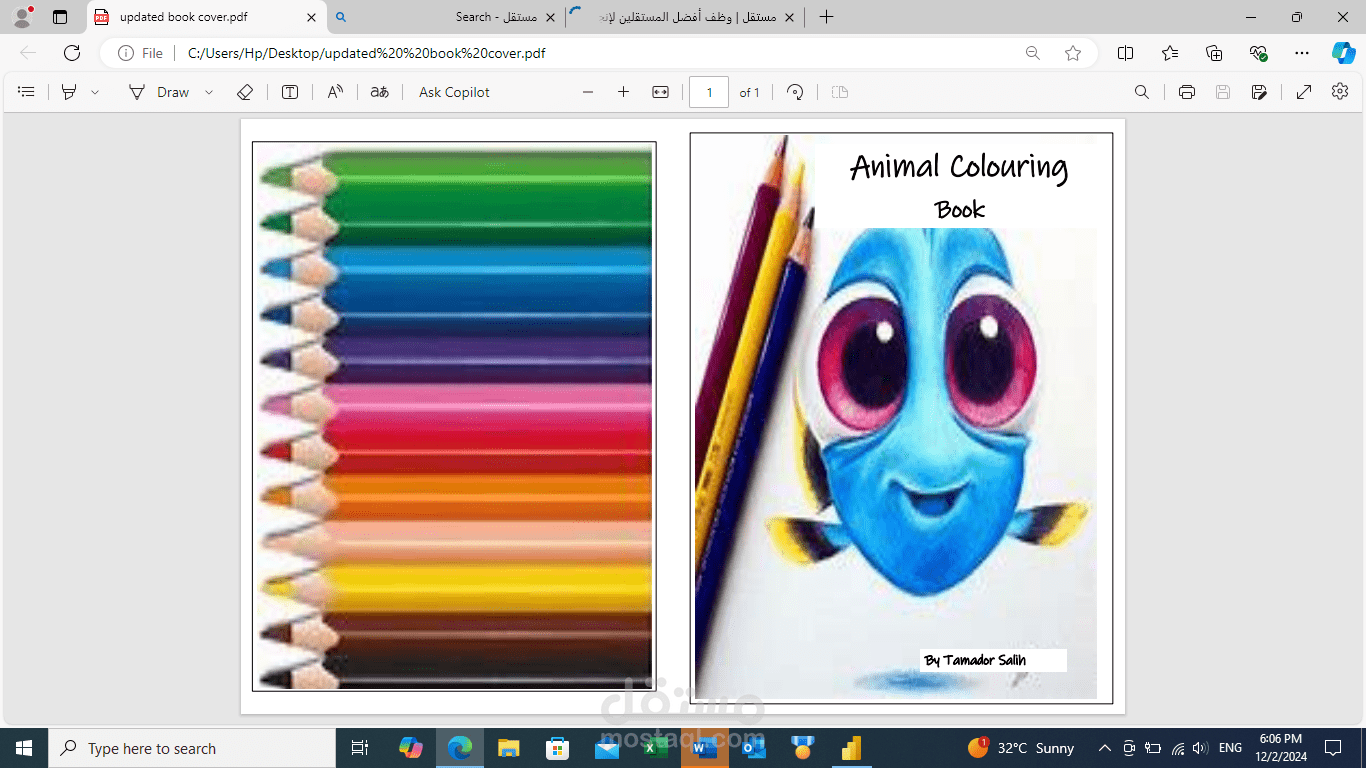This screenshot has height=768, width=1366.
Task: Open the browser profile icon
Action: [x=22, y=17]
